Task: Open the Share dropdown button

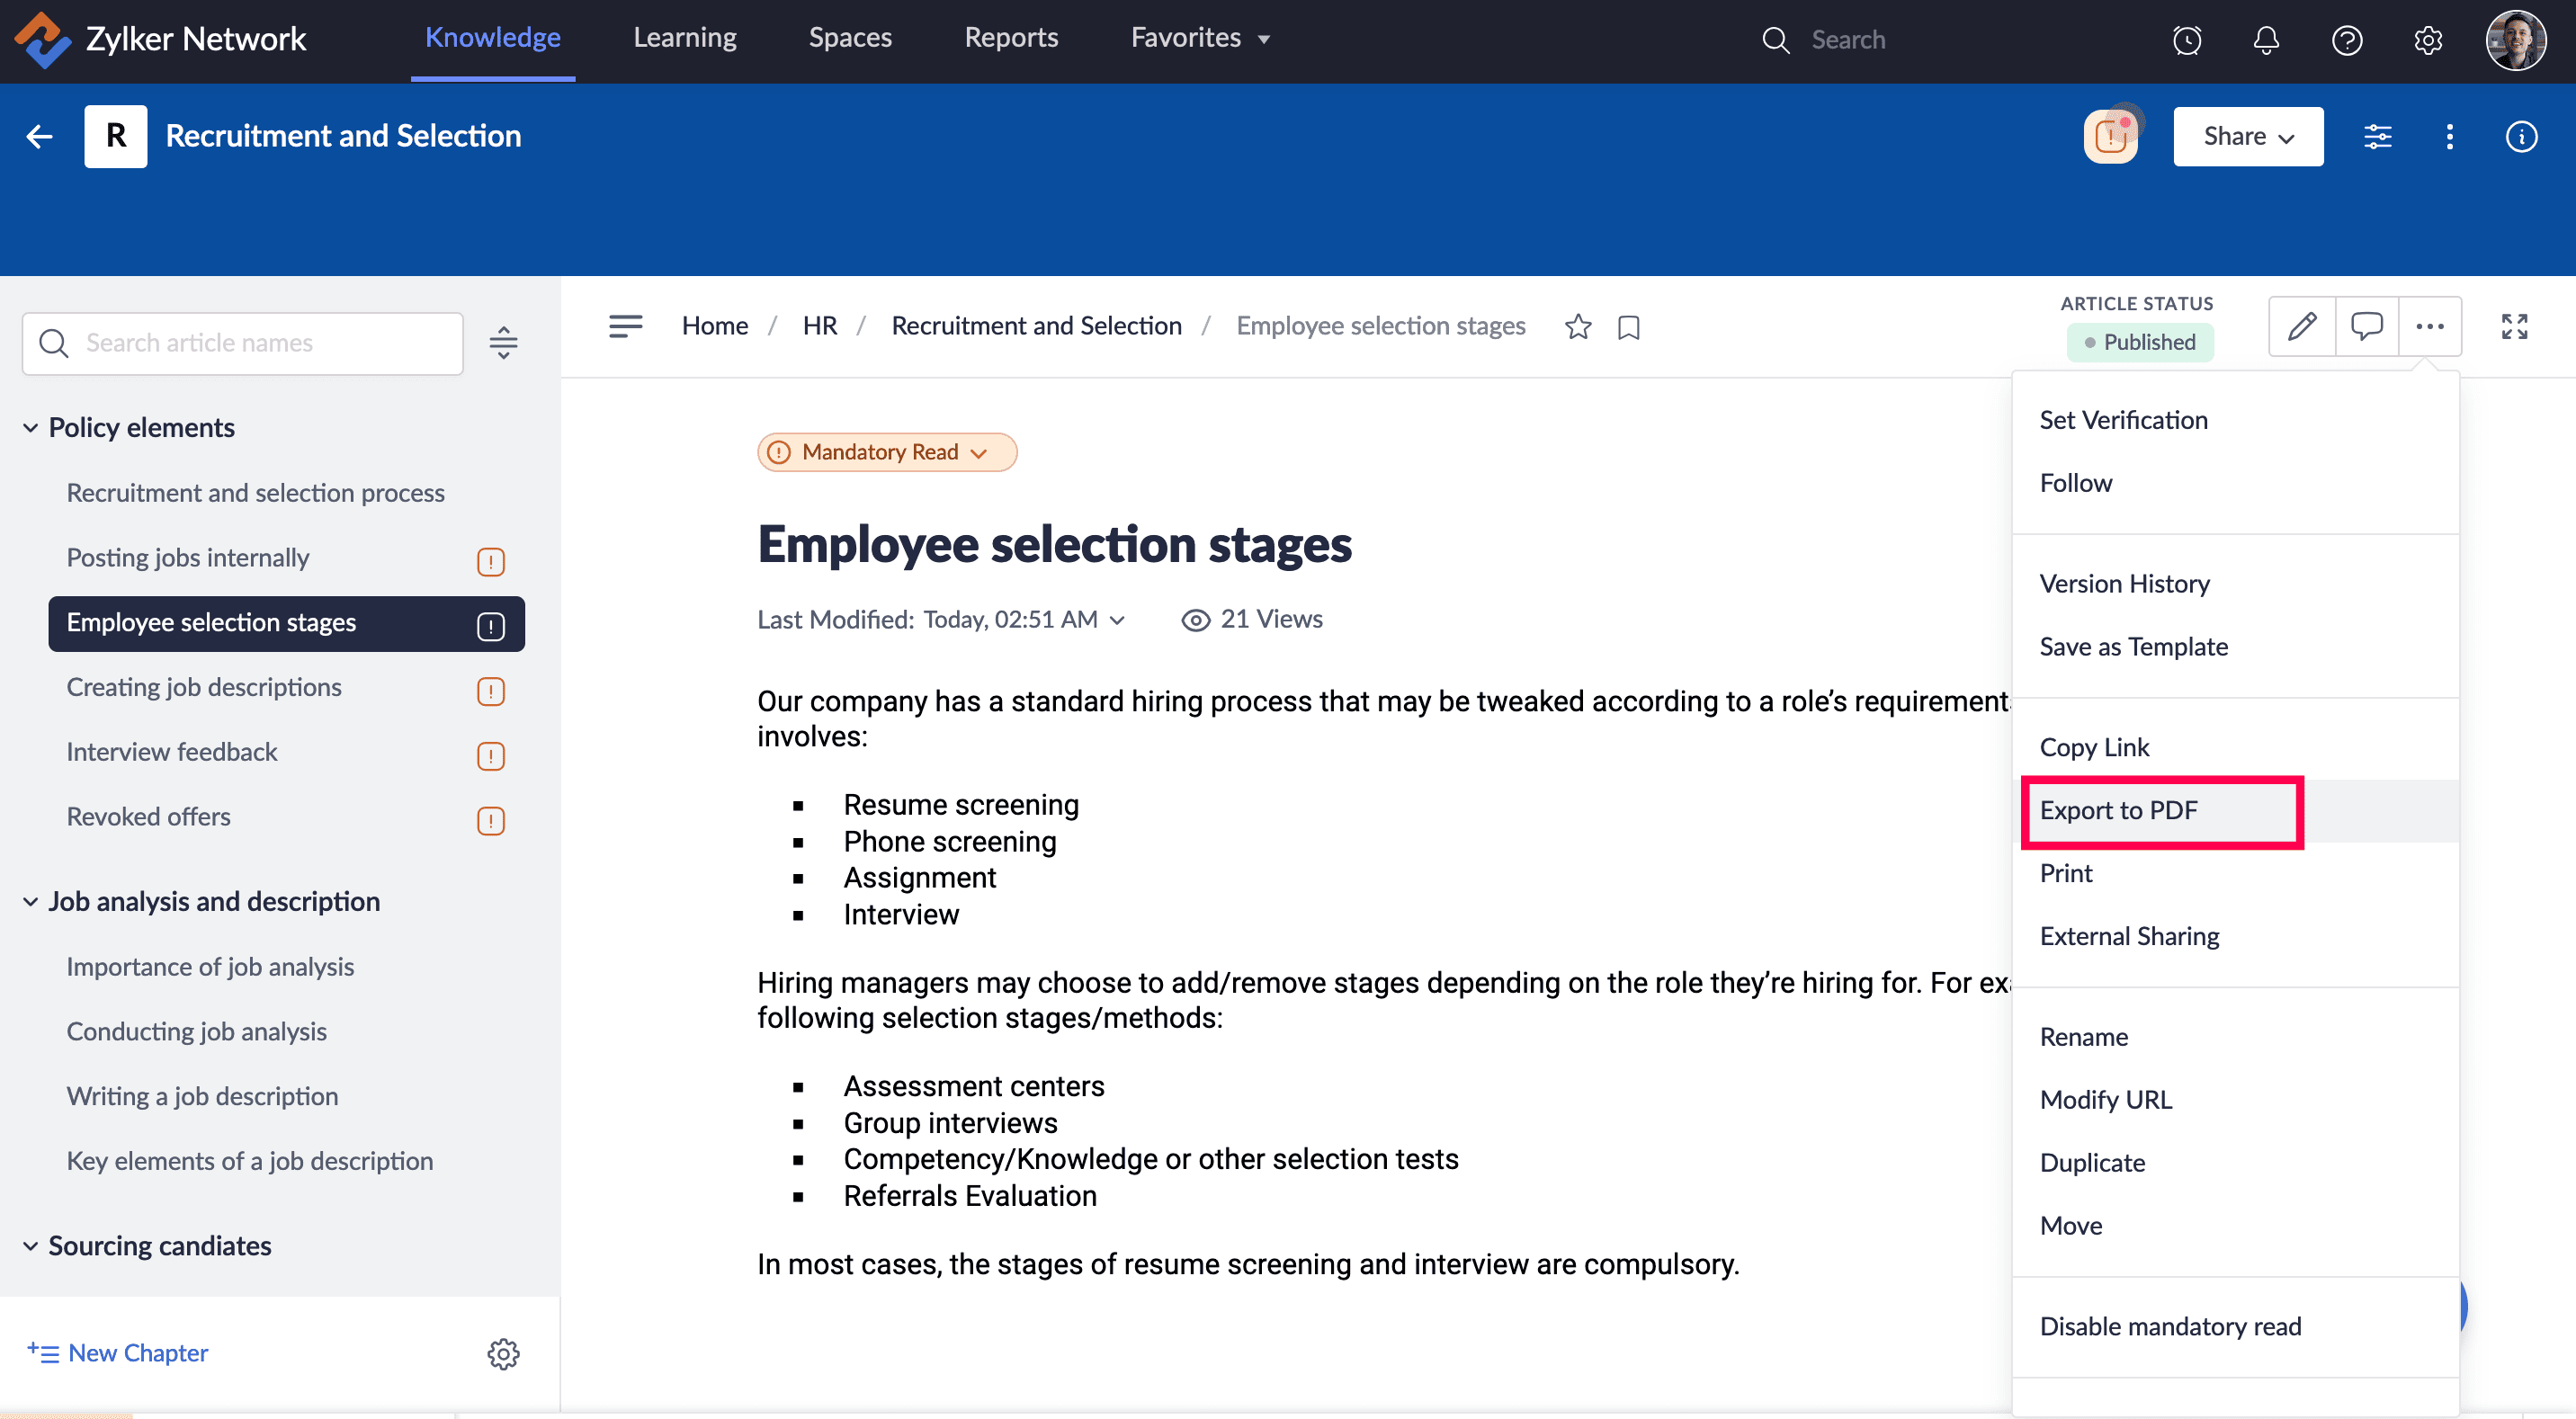Action: (2247, 136)
